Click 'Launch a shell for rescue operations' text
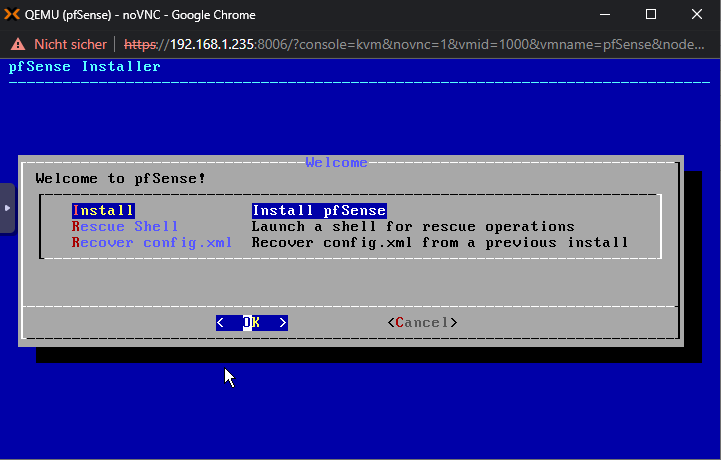Screen dimensions: 721x460 (x=412, y=226)
